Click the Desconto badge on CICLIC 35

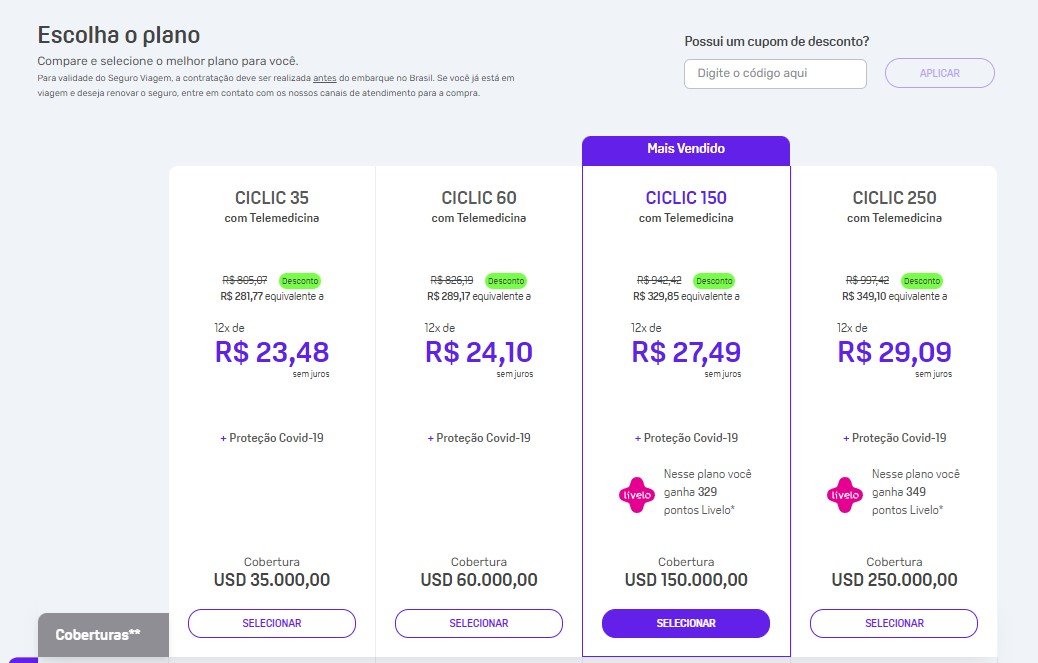(300, 281)
